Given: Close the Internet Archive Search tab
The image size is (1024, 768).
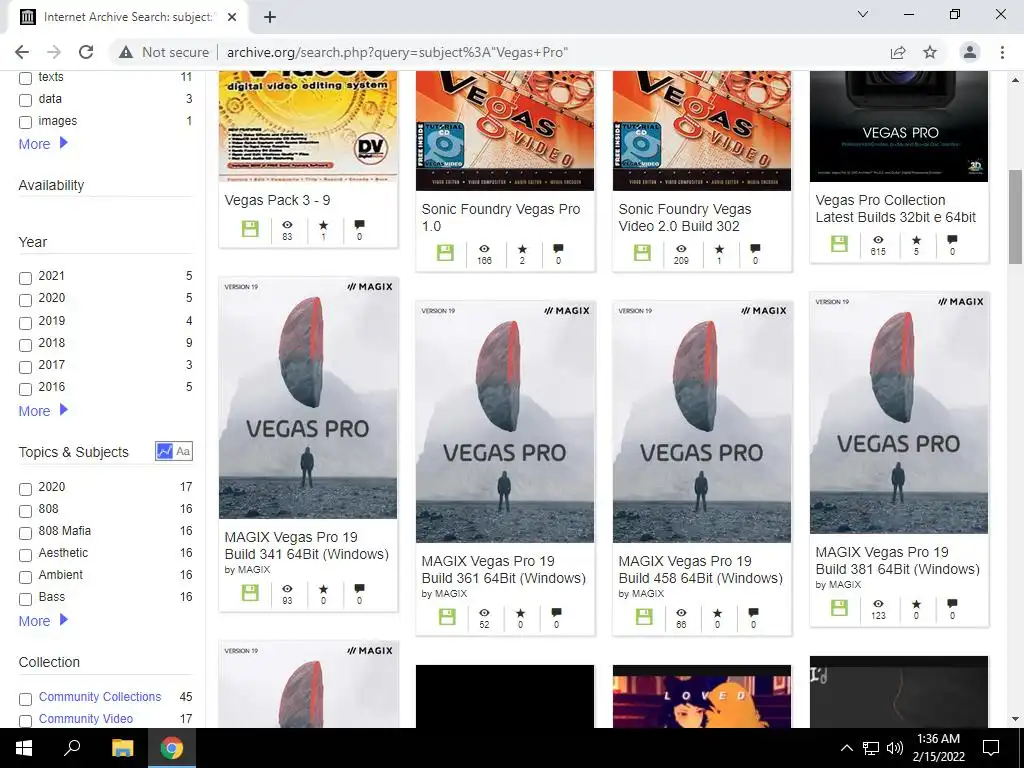Looking at the screenshot, I should coord(232,17).
